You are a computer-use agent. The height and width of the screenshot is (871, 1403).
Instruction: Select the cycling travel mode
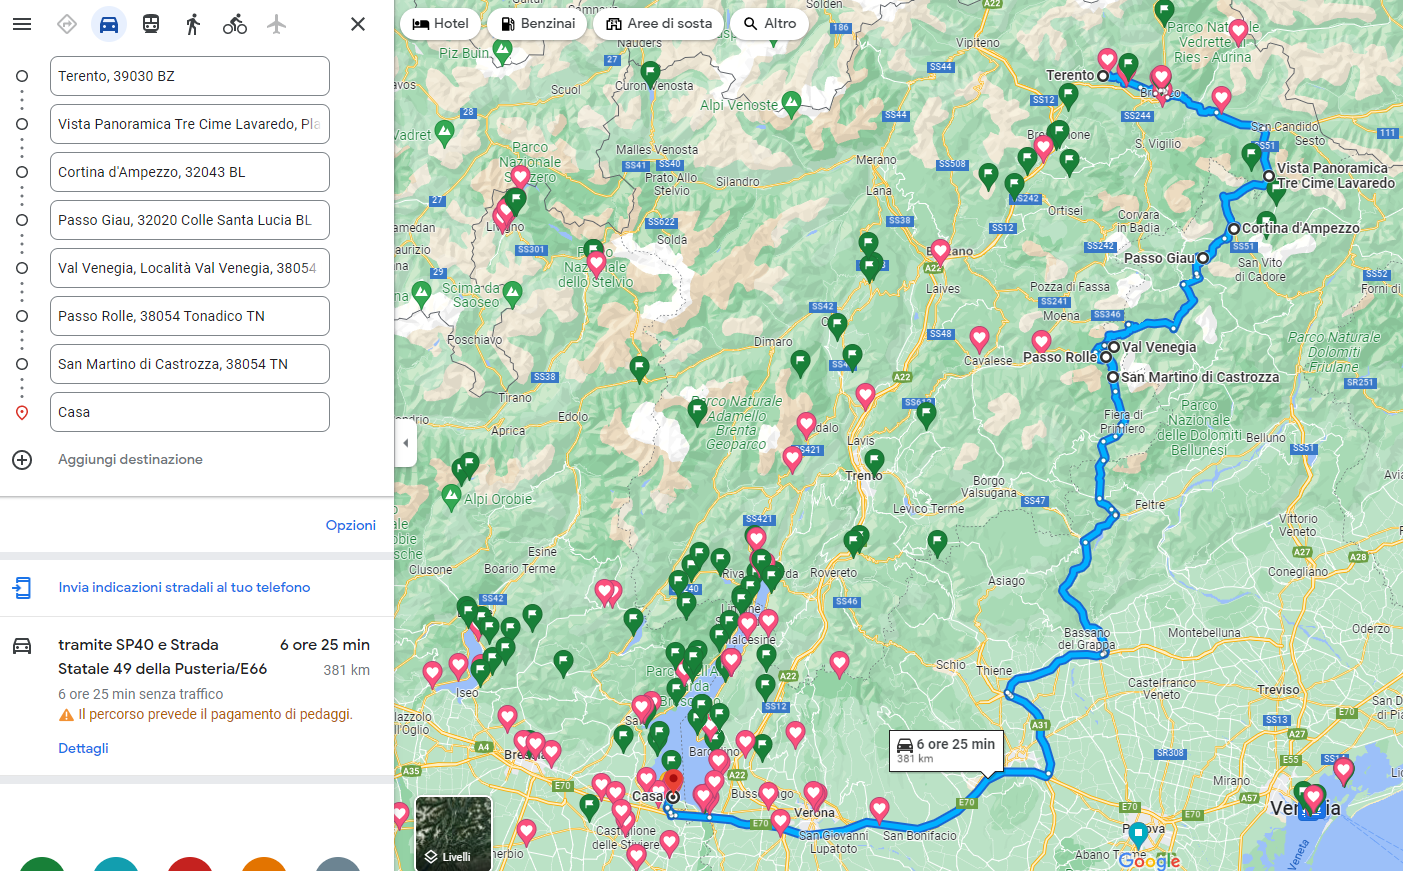coord(235,24)
